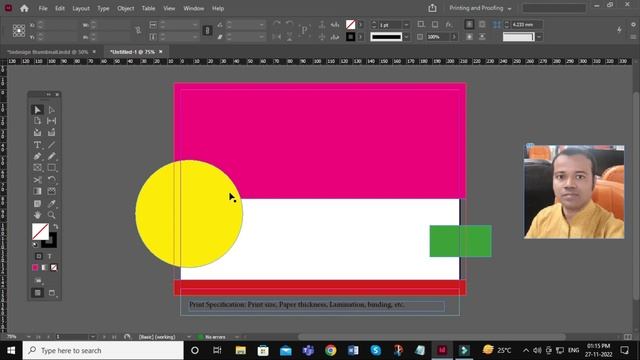This screenshot has height=360, width=640.
Task: Select the Pen tool
Action: point(37,156)
